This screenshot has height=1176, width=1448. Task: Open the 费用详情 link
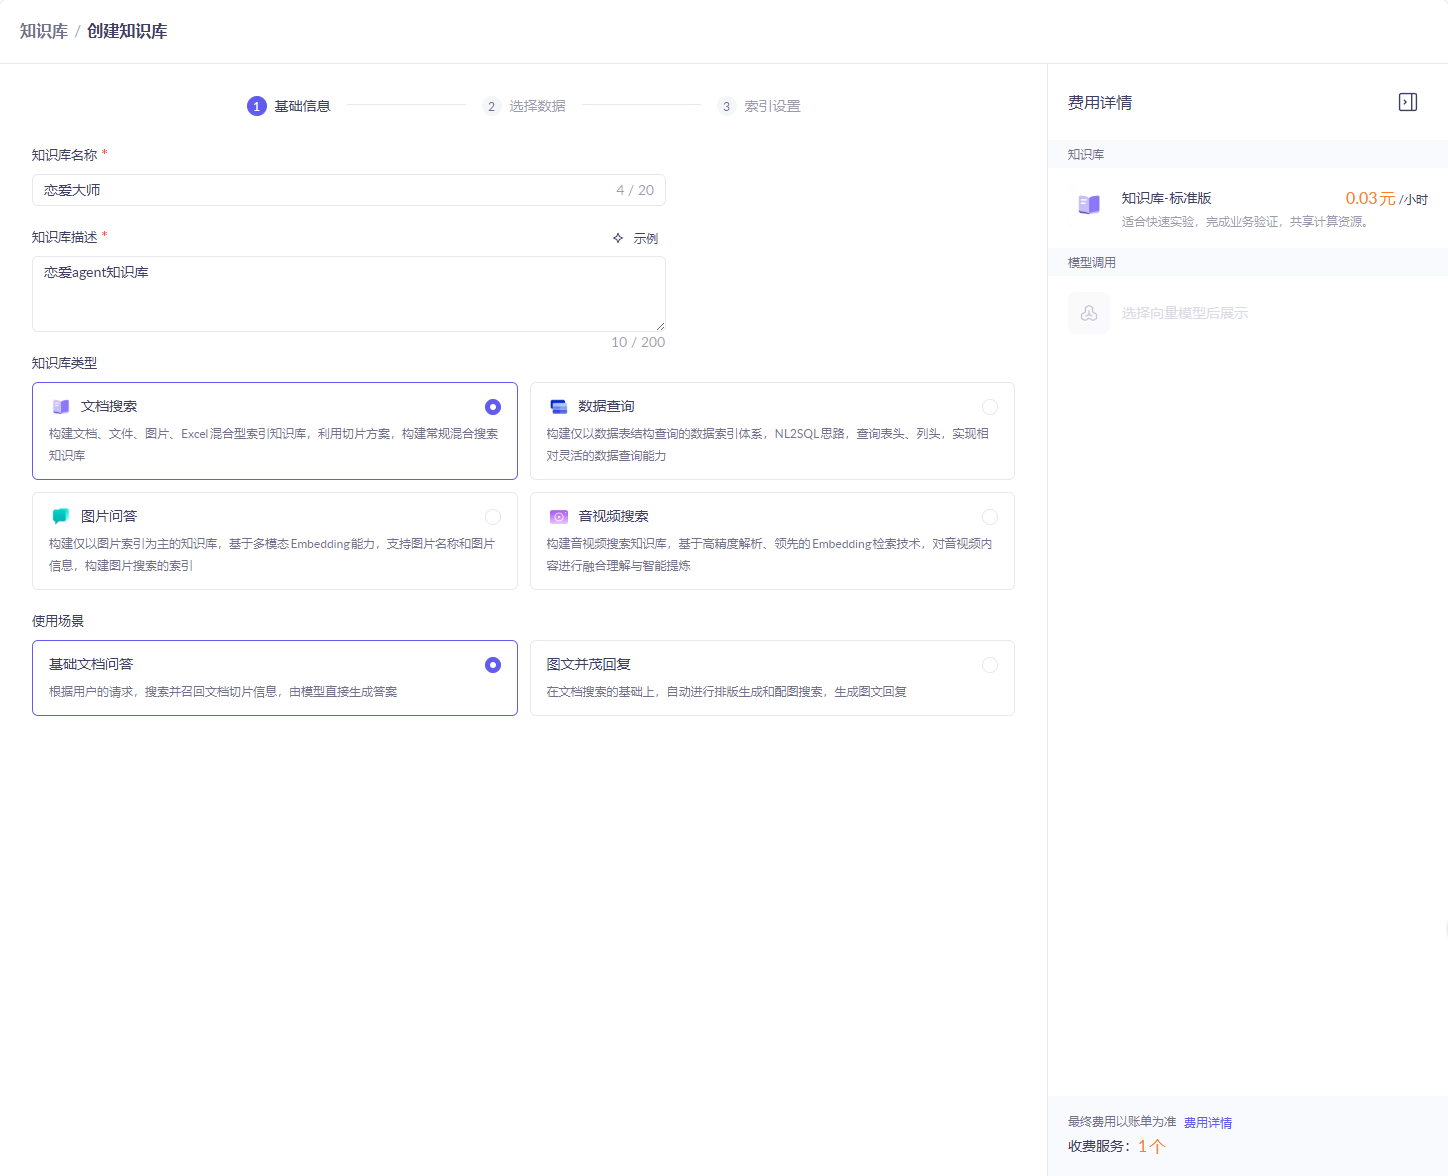(1207, 1123)
